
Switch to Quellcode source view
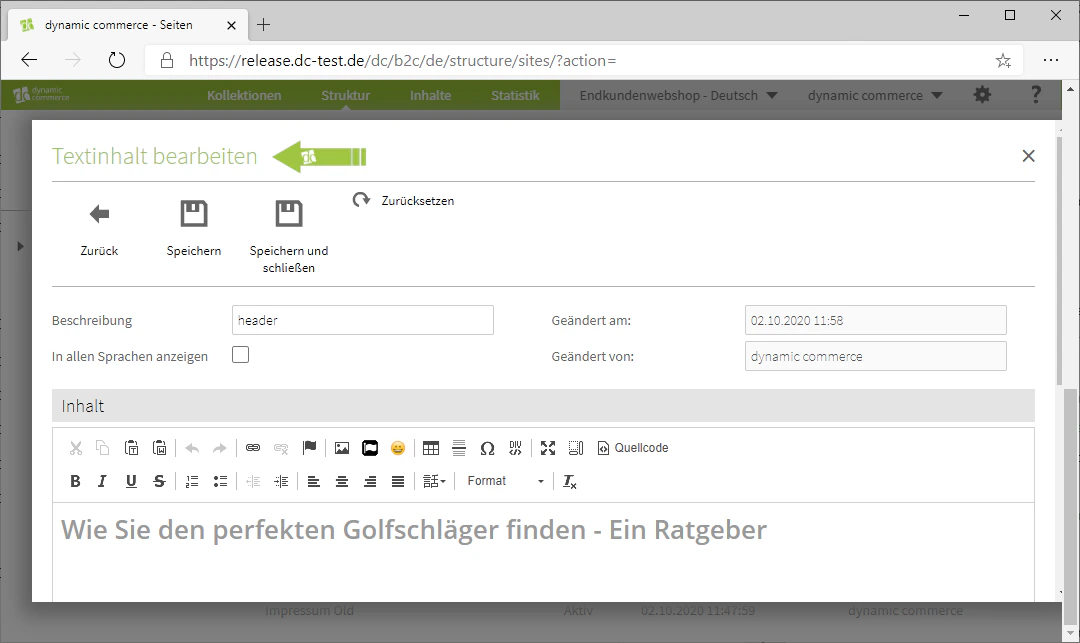pyautogui.click(x=632, y=448)
